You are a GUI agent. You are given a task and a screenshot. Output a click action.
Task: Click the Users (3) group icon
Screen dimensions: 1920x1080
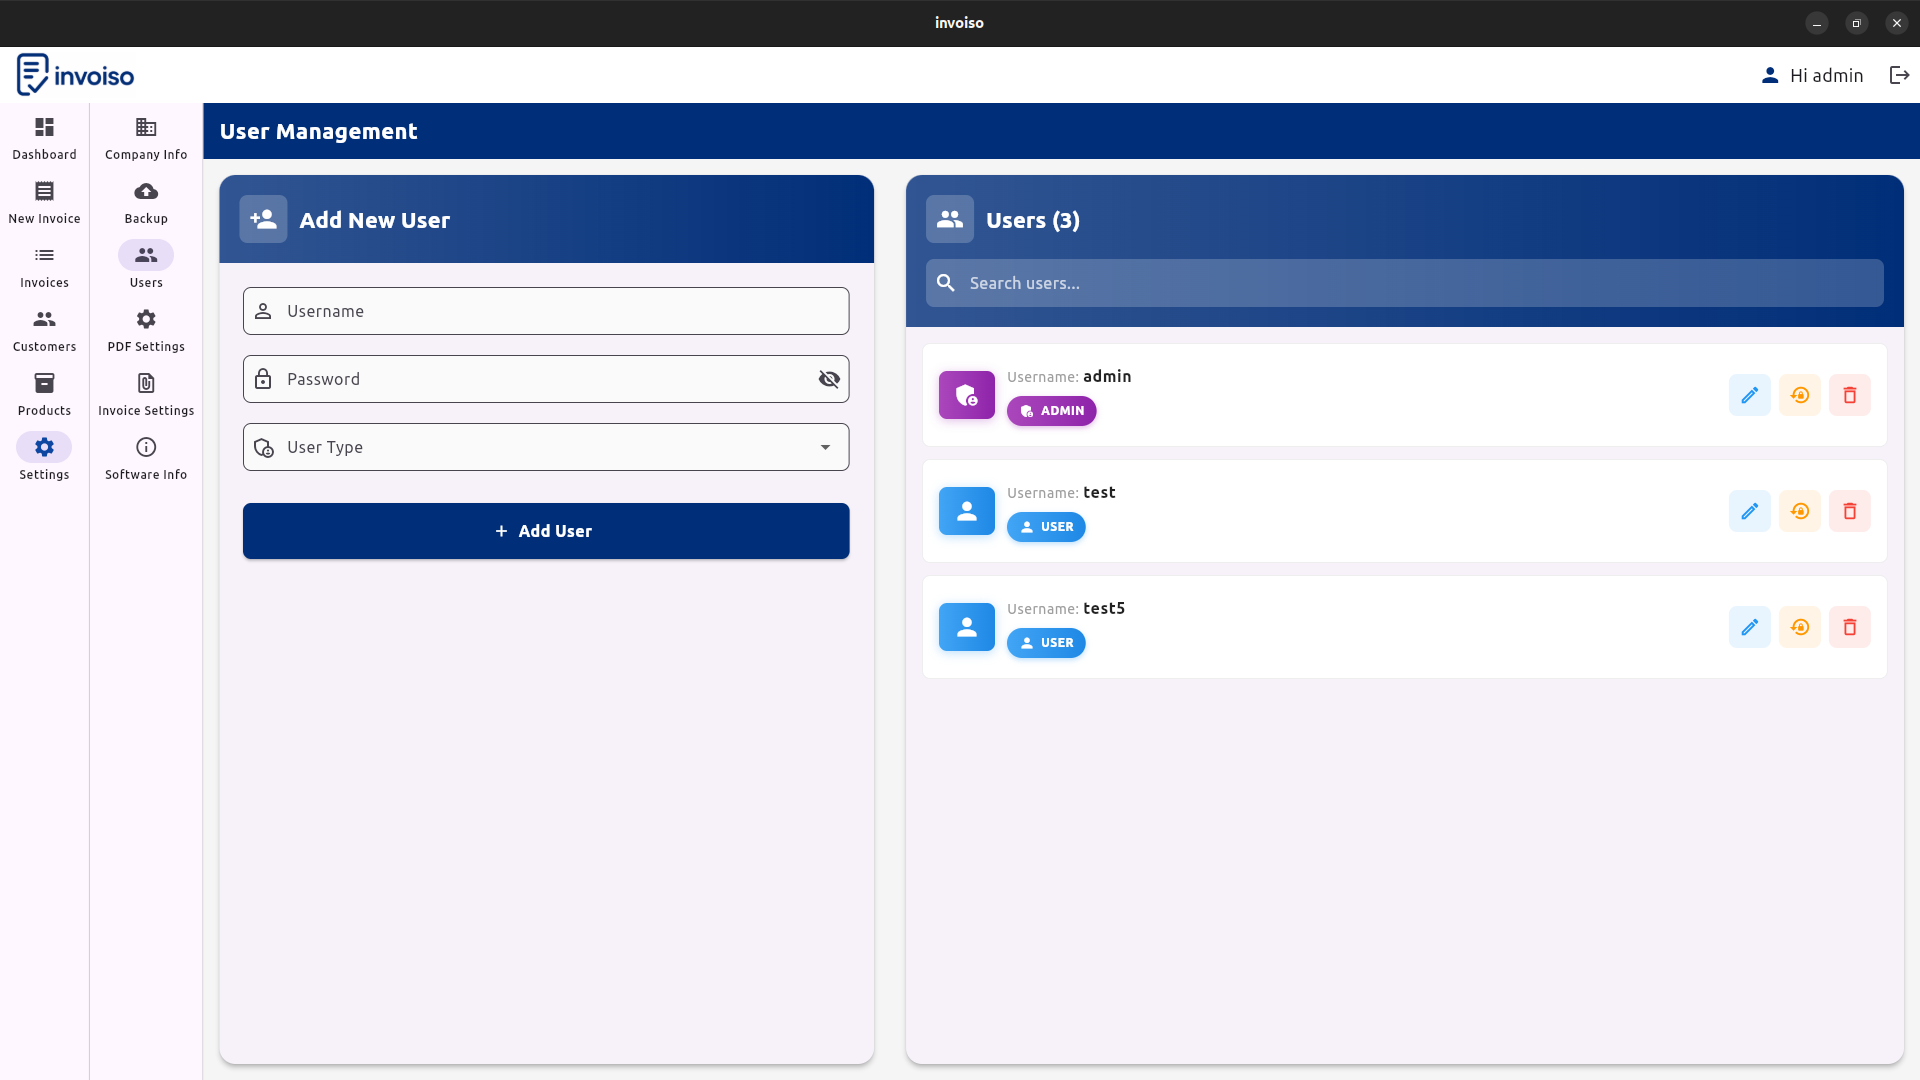pos(950,219)
